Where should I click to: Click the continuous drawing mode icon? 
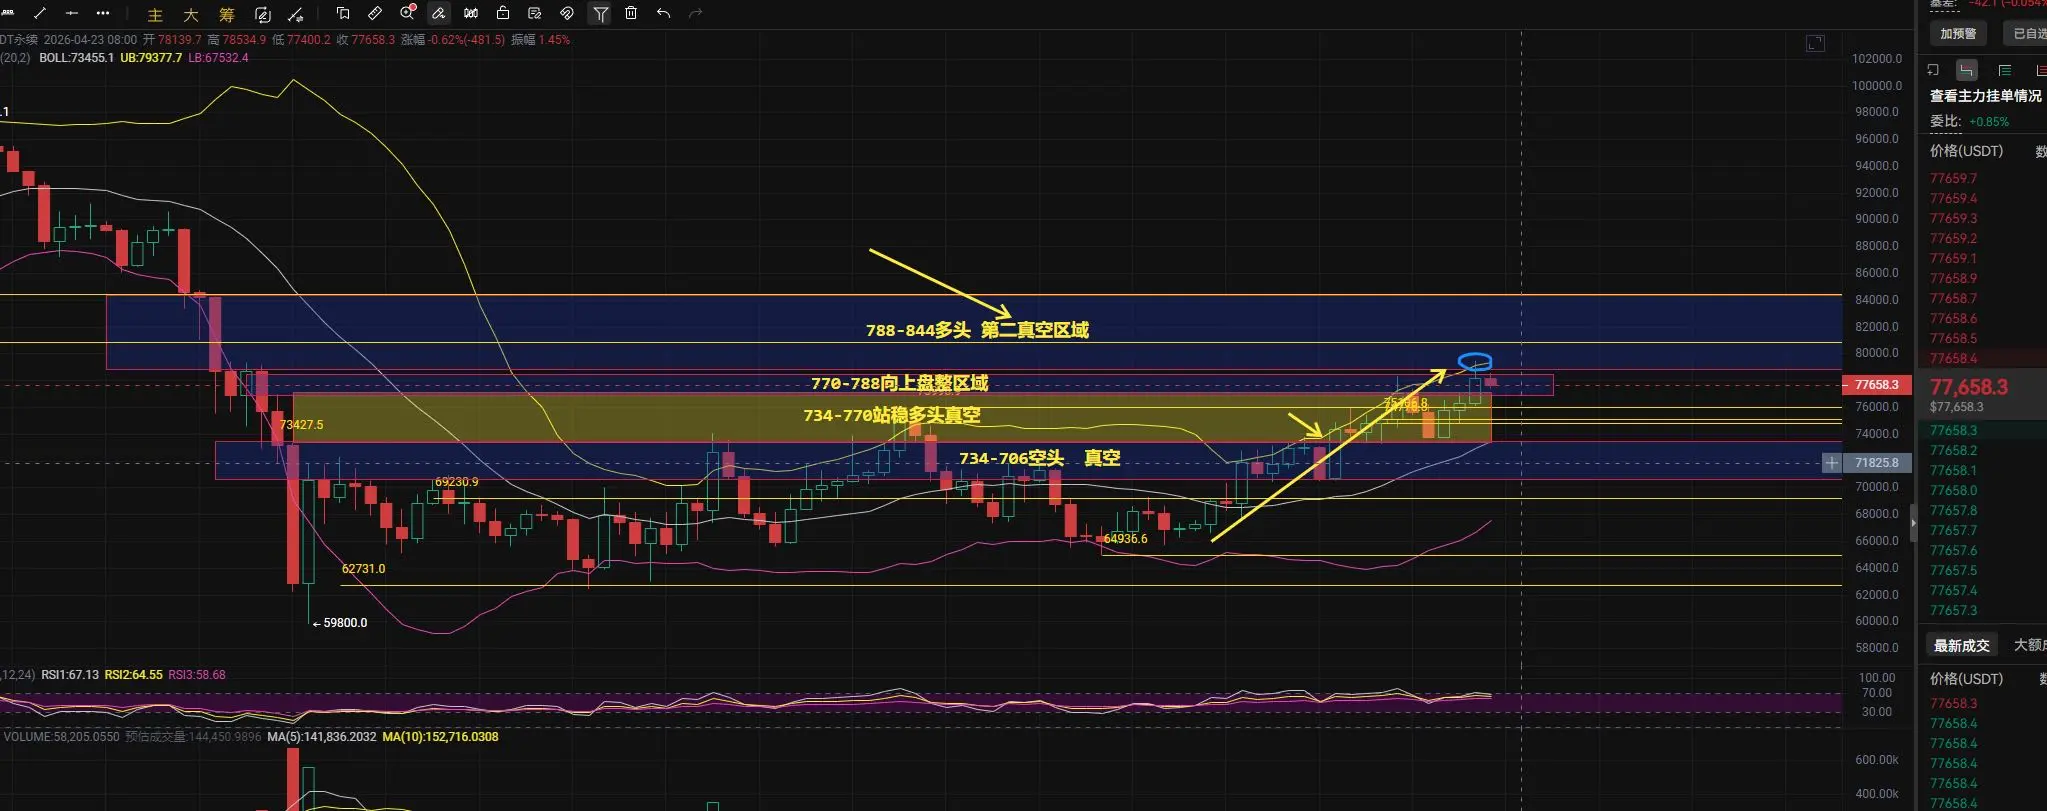pyautogui.click(x=263, y=14)
